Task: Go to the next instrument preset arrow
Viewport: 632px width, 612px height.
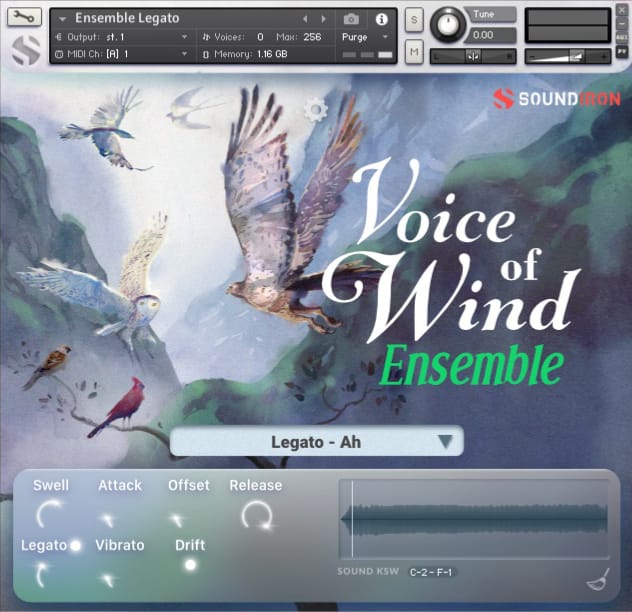Action: pyautogui.click(x=323, y=19)
